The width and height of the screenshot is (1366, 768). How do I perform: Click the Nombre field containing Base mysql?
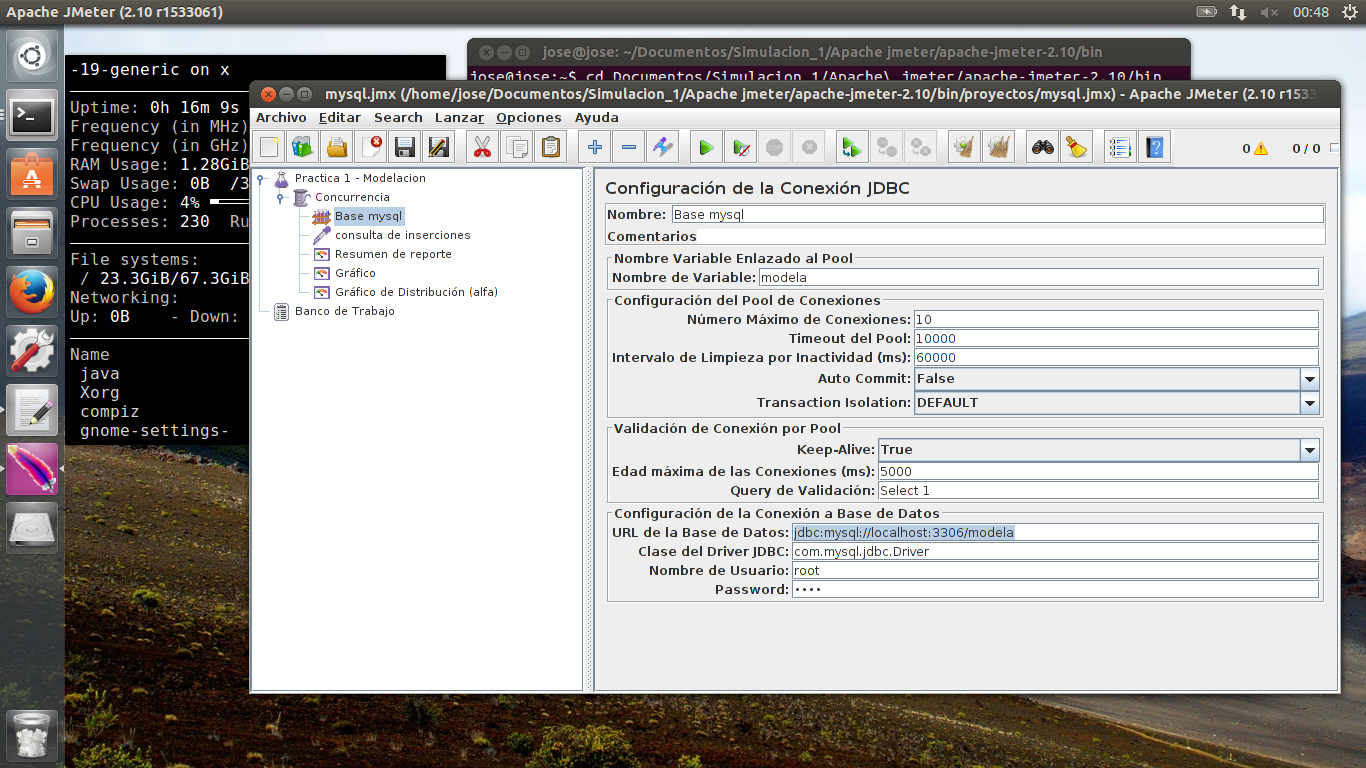(997, 214)
